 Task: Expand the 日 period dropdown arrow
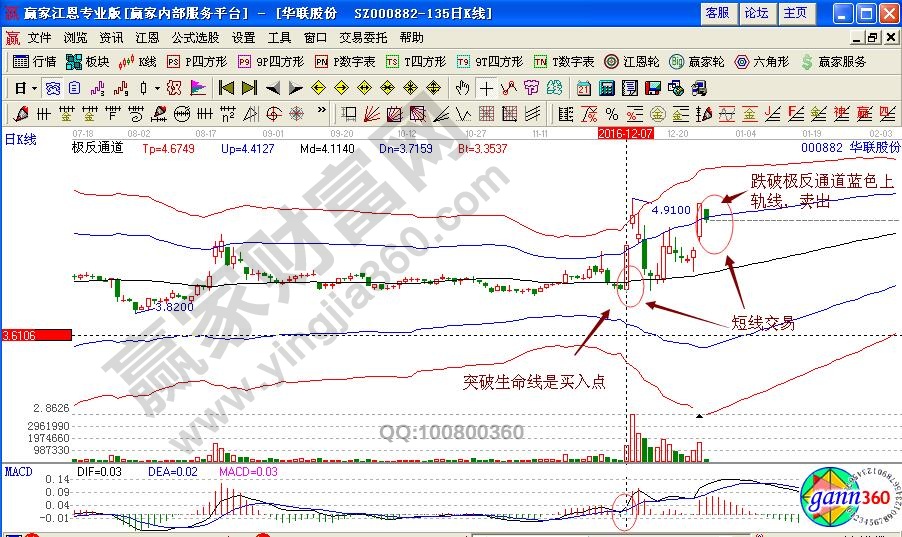[x=33, y=87]
